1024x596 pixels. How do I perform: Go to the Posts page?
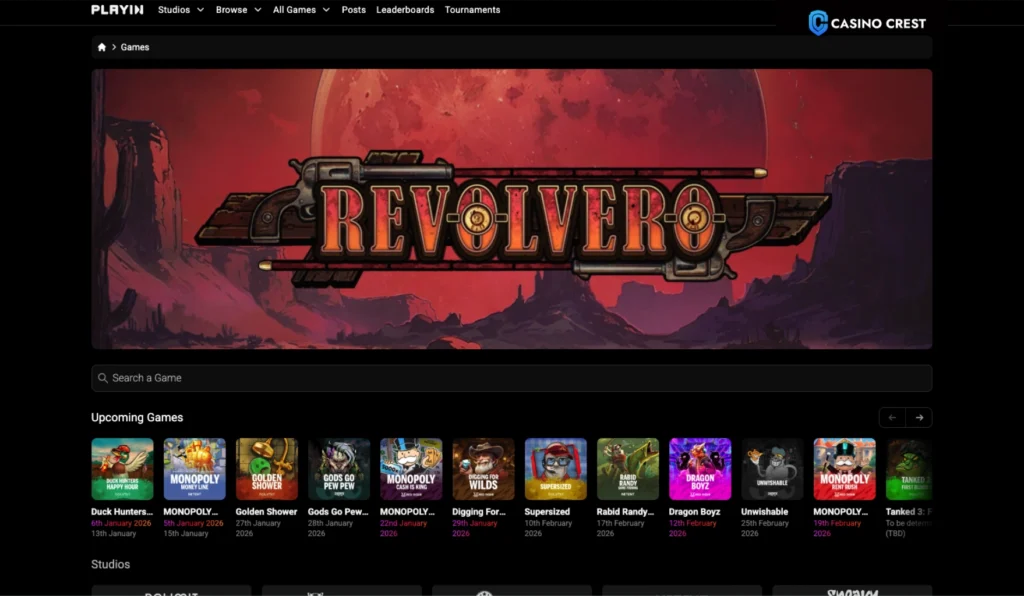(353, 10)
